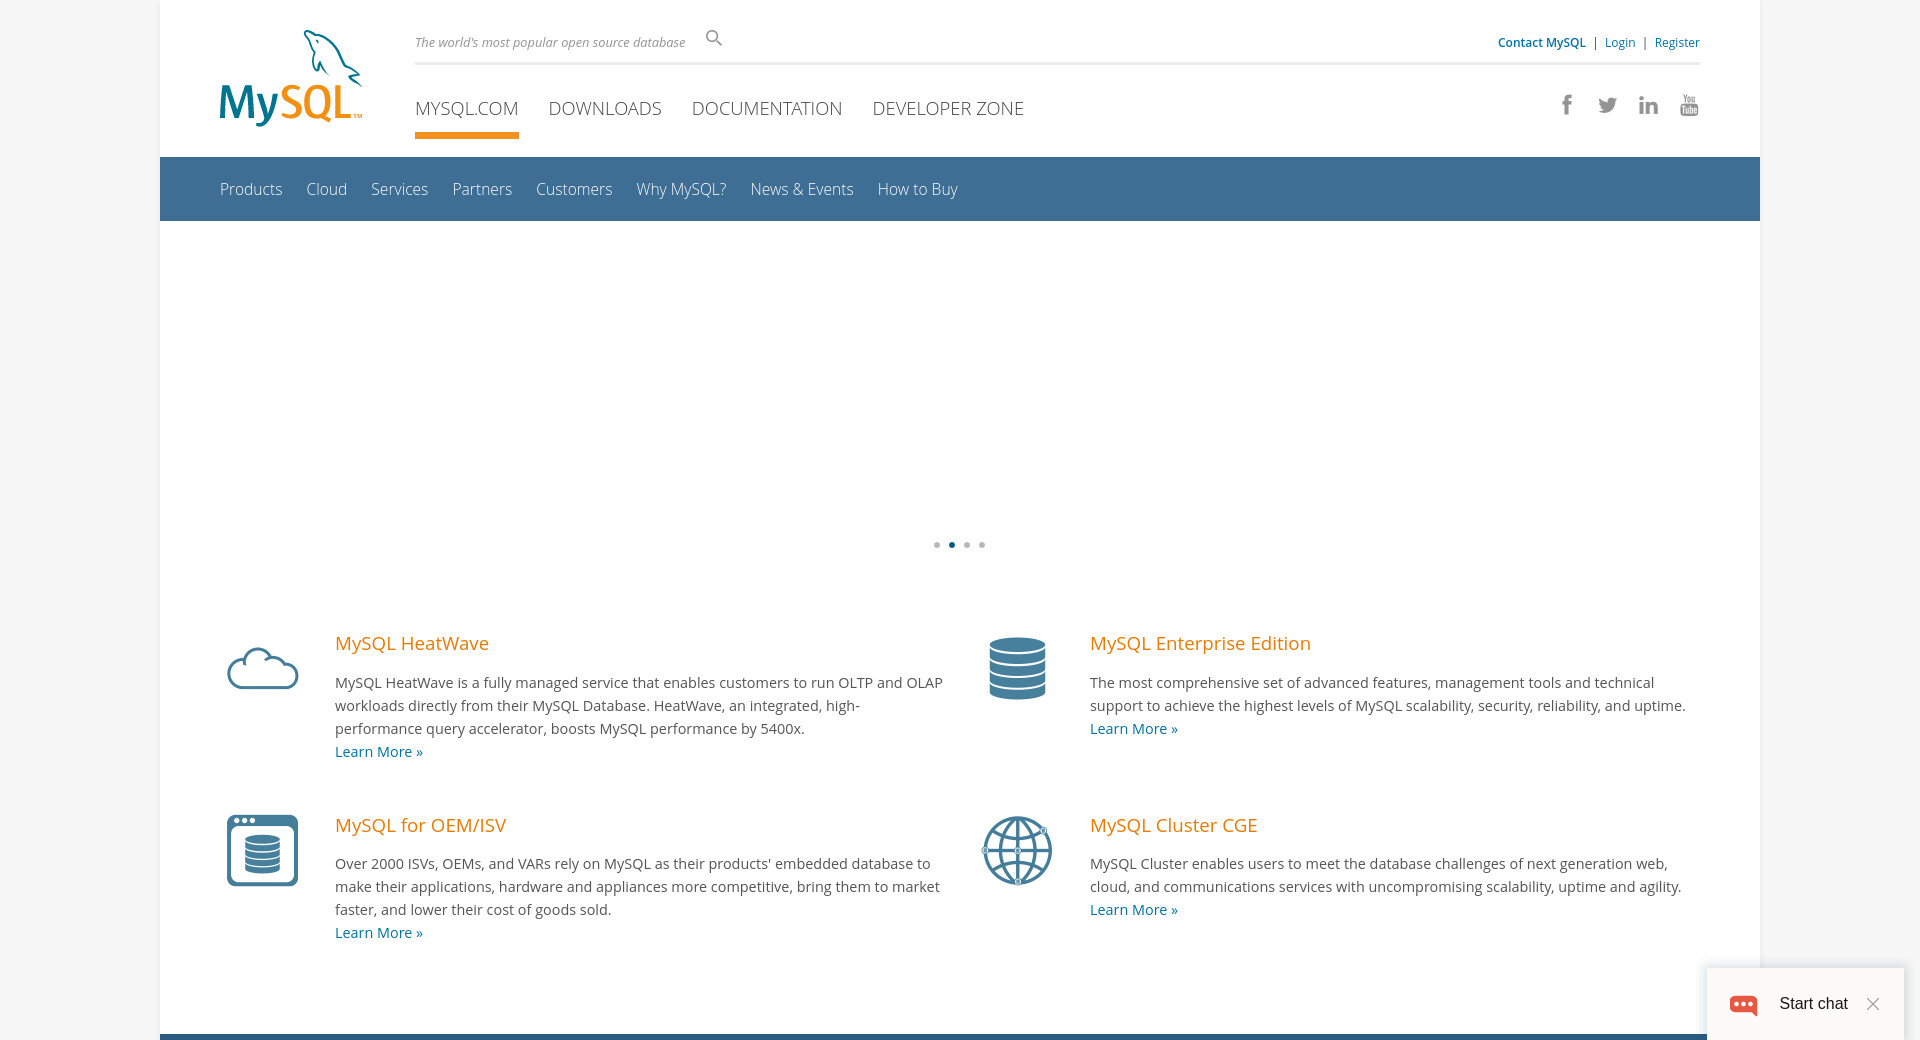Select the third carousel slide dot
Screen dimensions: 1920x1040
(x=967, y=545)
